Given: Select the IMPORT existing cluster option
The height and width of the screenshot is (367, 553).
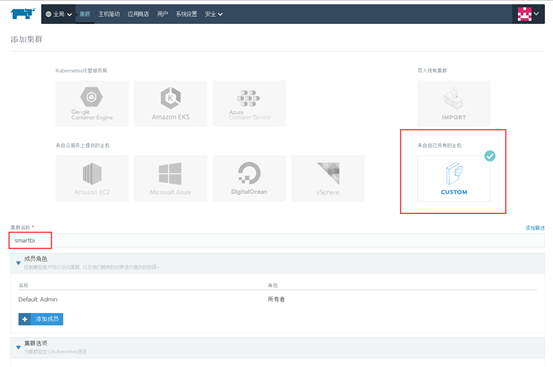Looking at the screenshot, I should tap(454, 104).
